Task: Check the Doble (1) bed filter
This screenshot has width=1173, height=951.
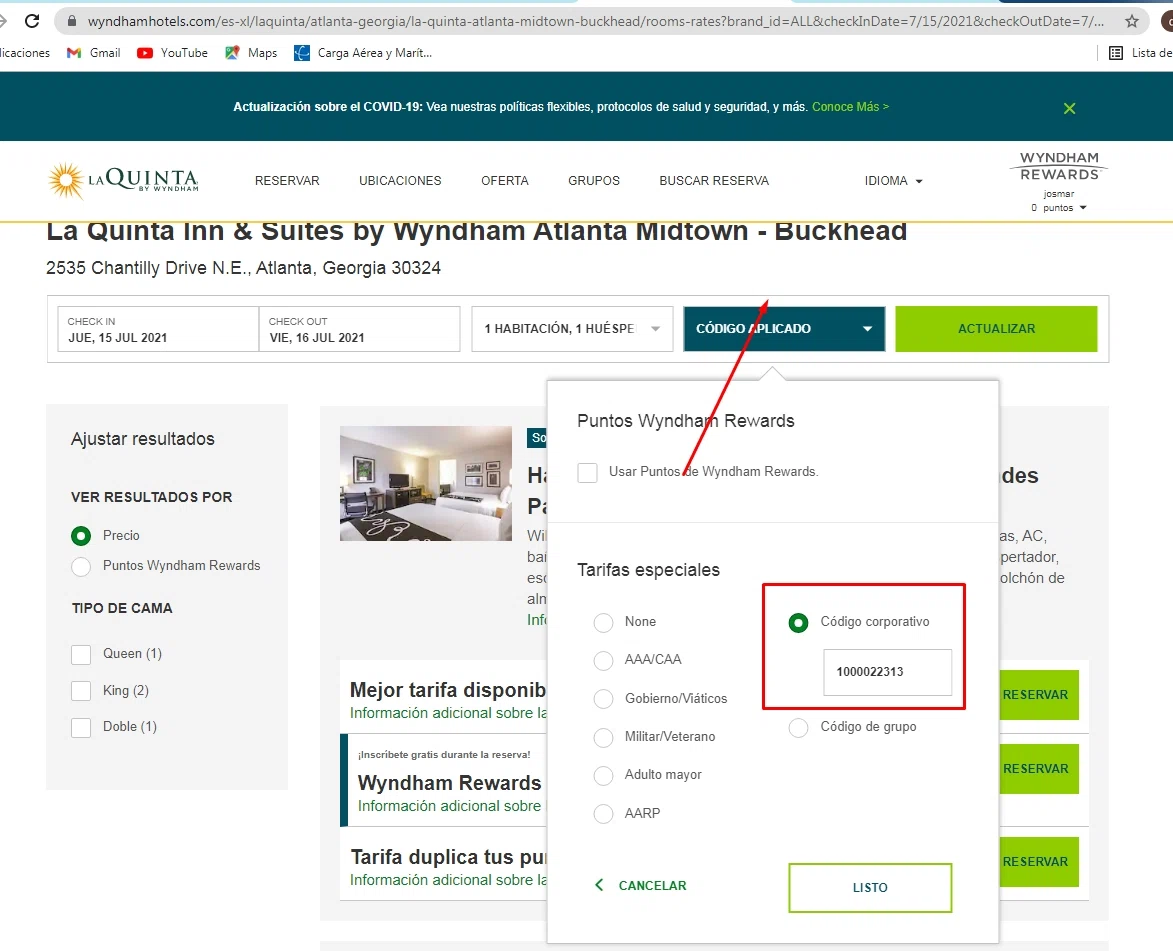Action: (x=81, y=727)
